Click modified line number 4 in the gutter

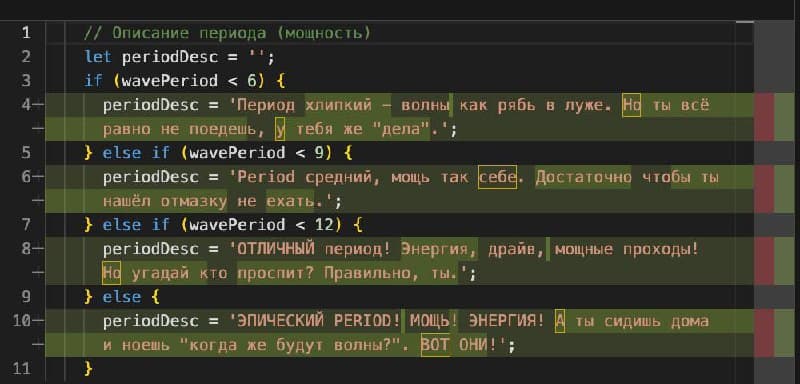(26, 106)
